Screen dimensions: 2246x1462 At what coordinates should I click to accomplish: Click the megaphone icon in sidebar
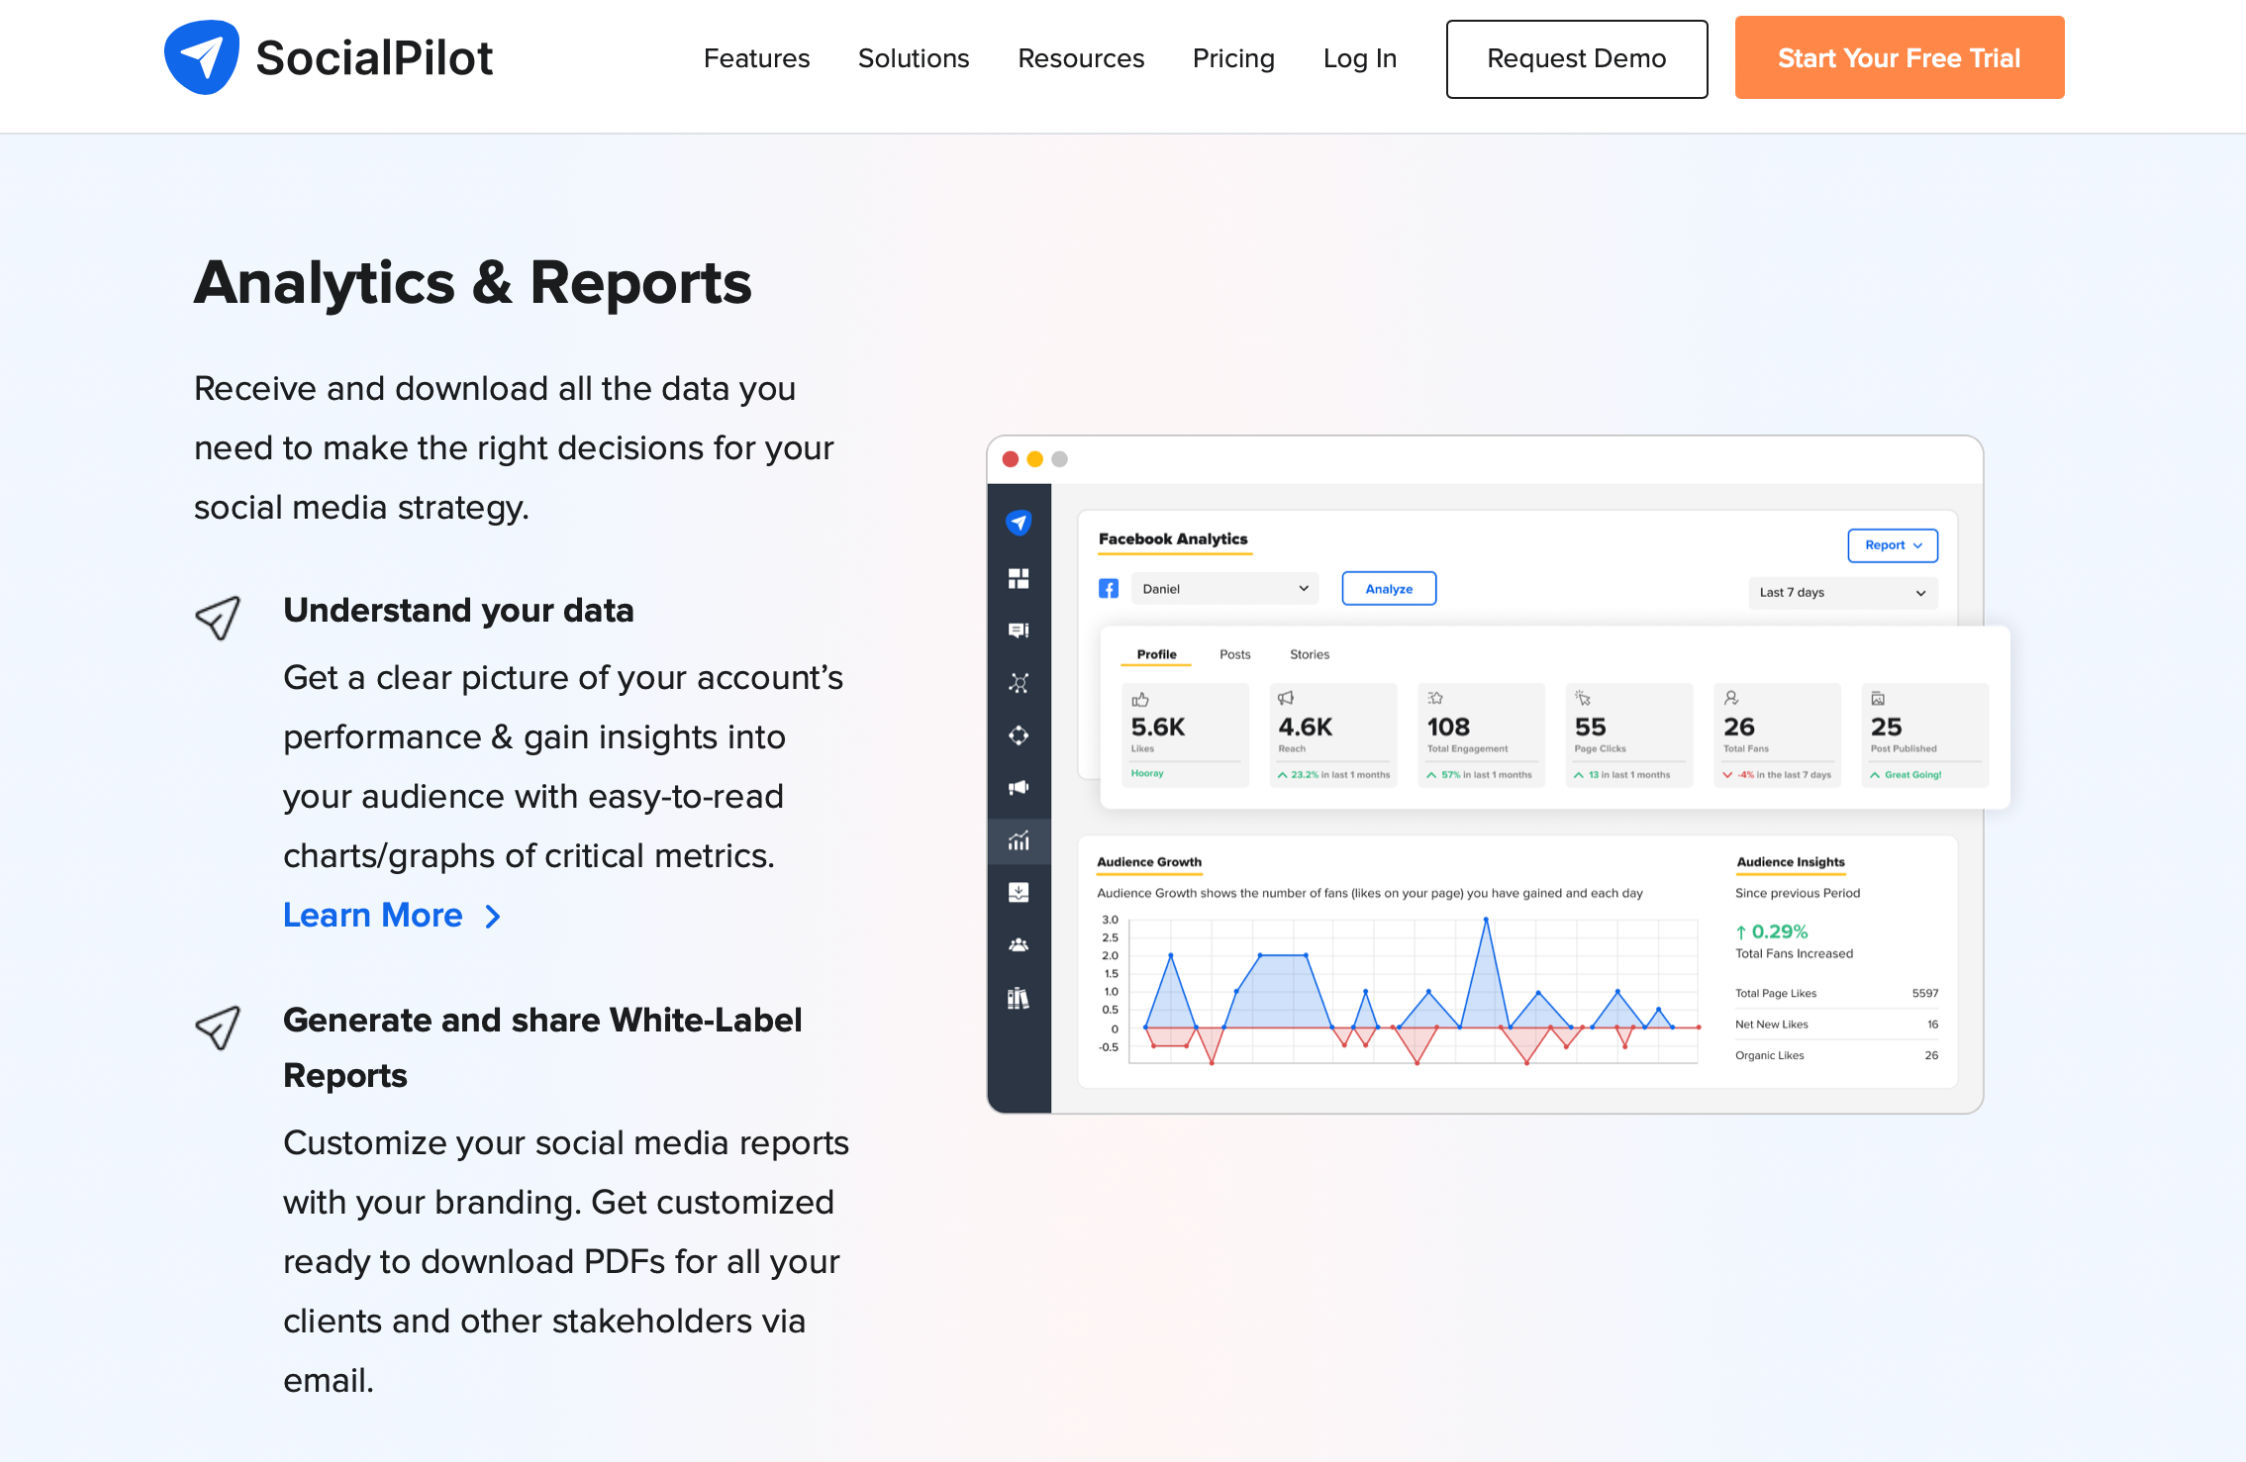(x=1018, y=787)
